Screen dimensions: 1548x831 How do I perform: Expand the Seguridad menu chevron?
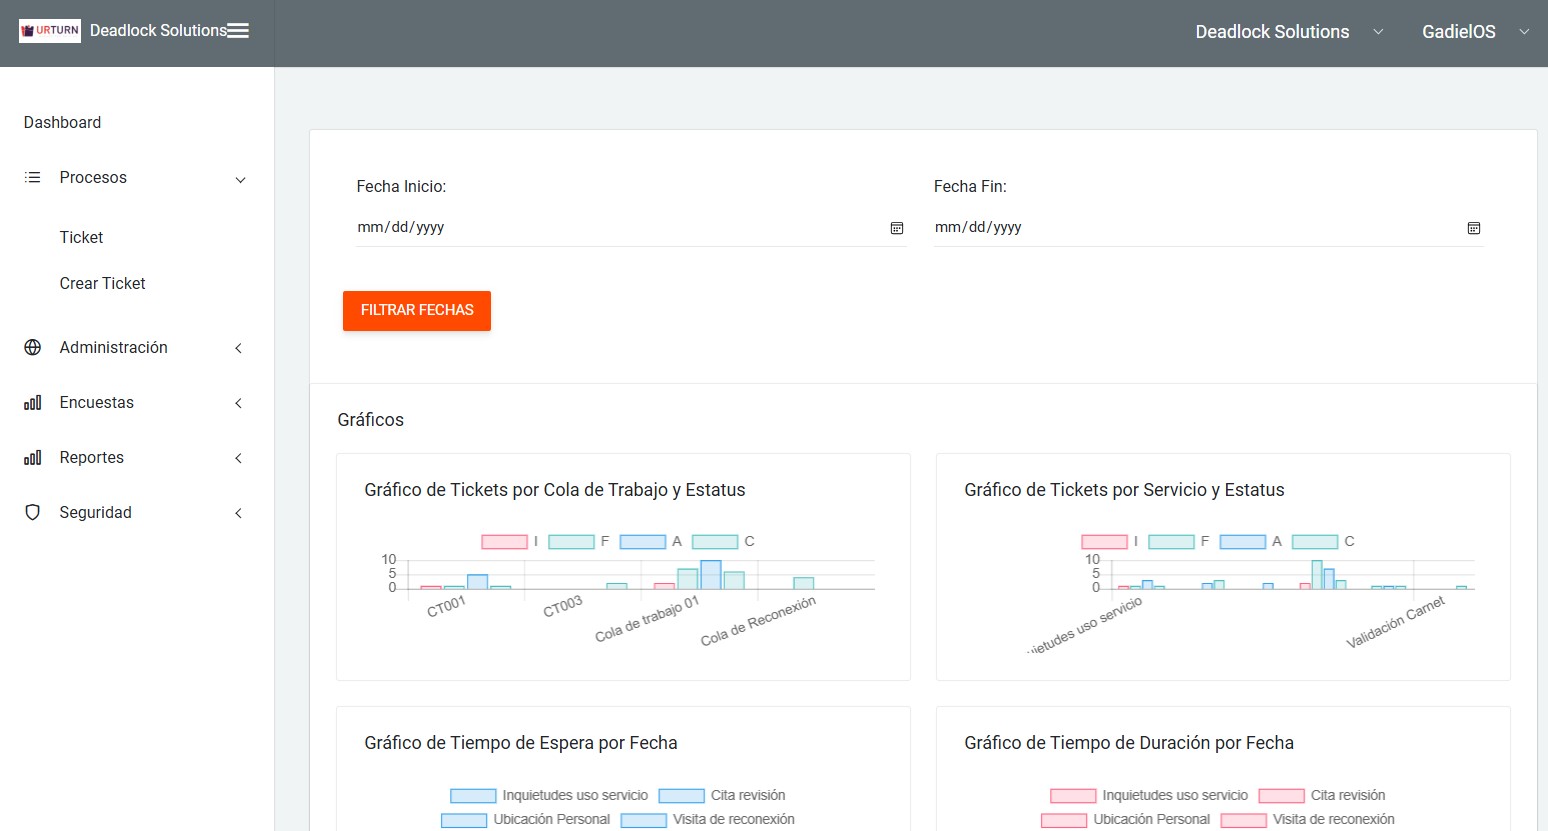coord(238,513)
